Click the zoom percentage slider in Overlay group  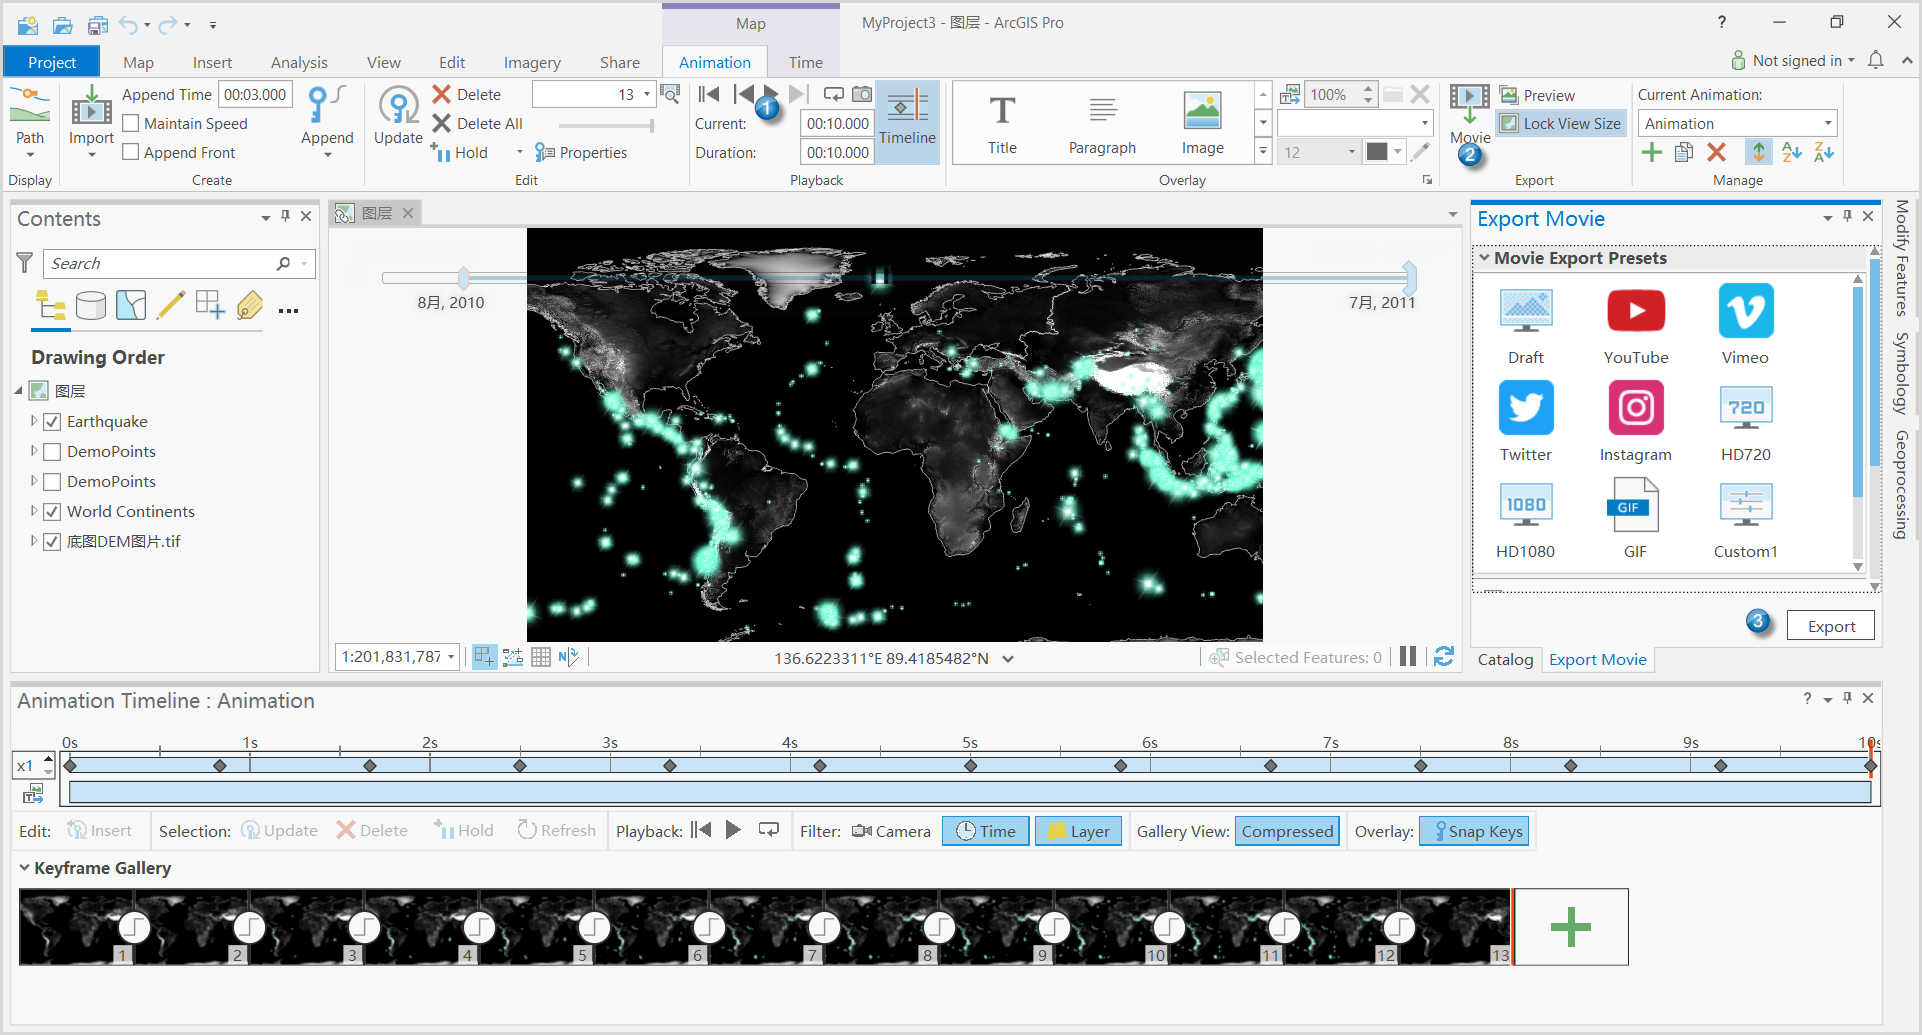(x=1340, y=94)
